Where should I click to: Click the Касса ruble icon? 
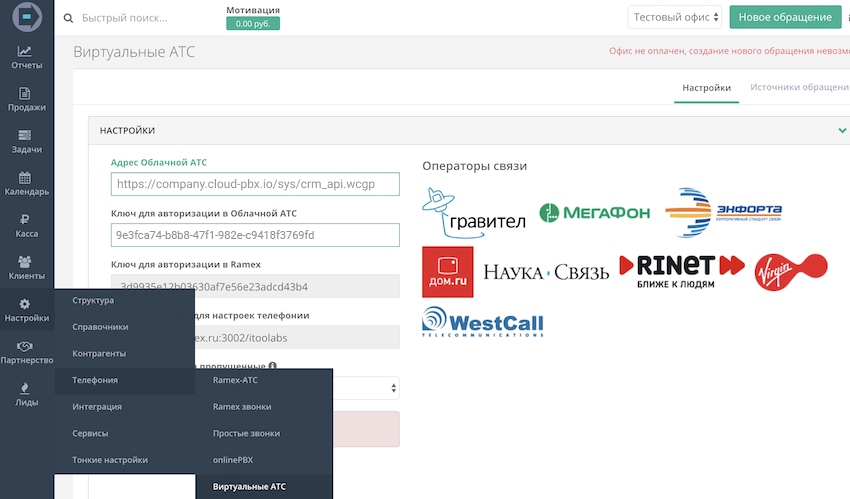click(26, 220)
